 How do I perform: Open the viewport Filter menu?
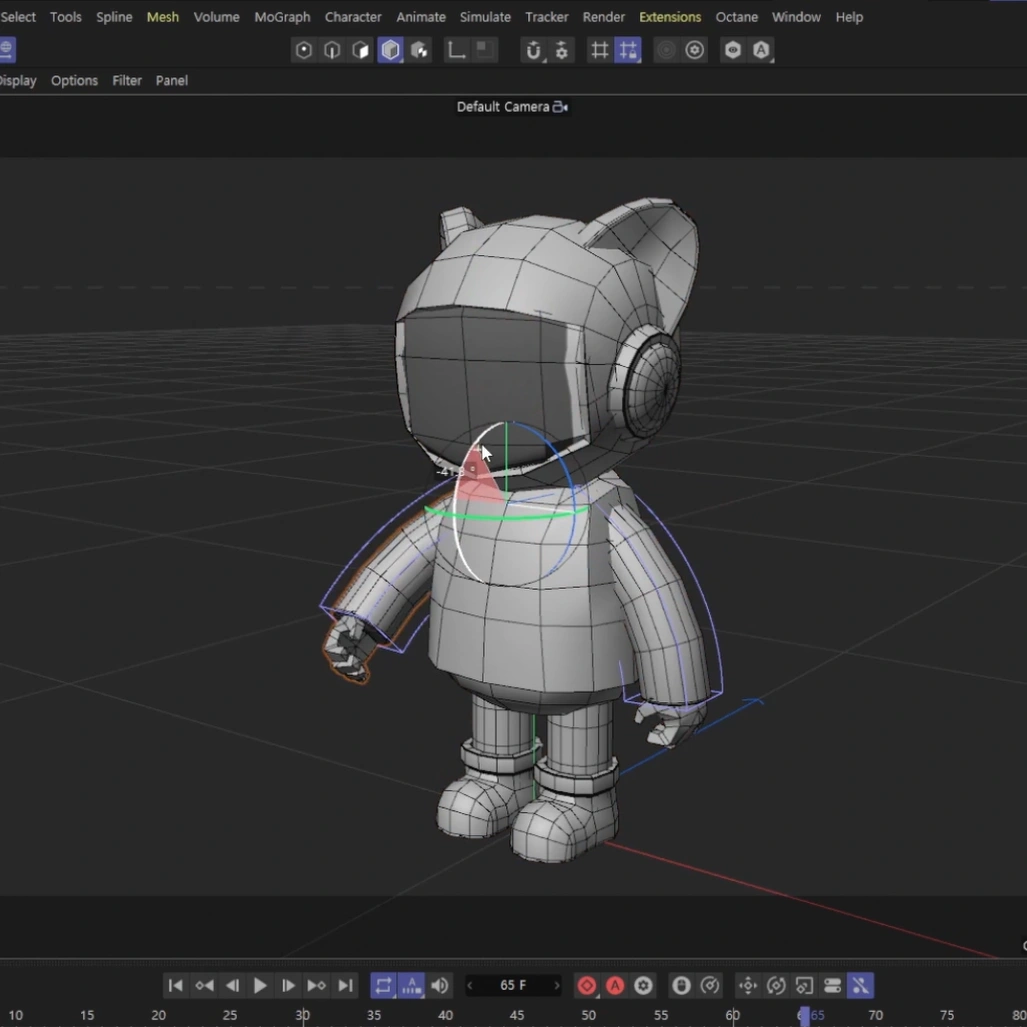[x=126, y=81]
